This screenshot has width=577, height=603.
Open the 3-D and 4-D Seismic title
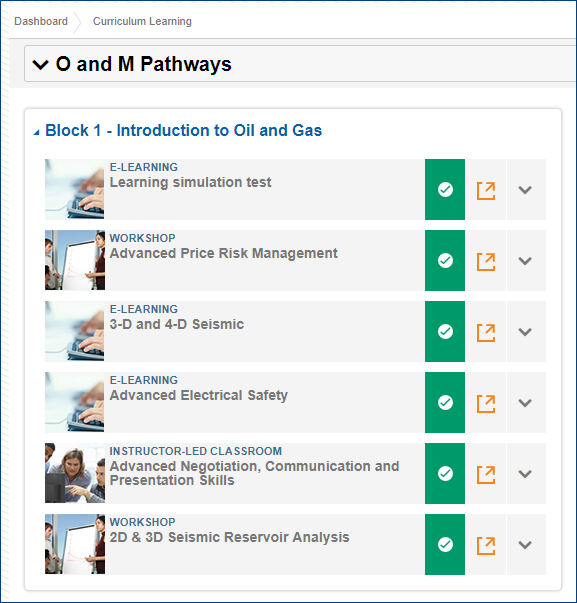point(177,324)
